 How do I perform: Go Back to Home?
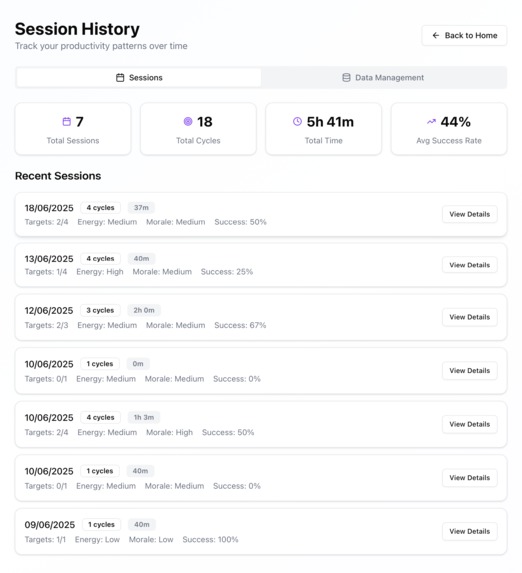click(x=464, y=35)
